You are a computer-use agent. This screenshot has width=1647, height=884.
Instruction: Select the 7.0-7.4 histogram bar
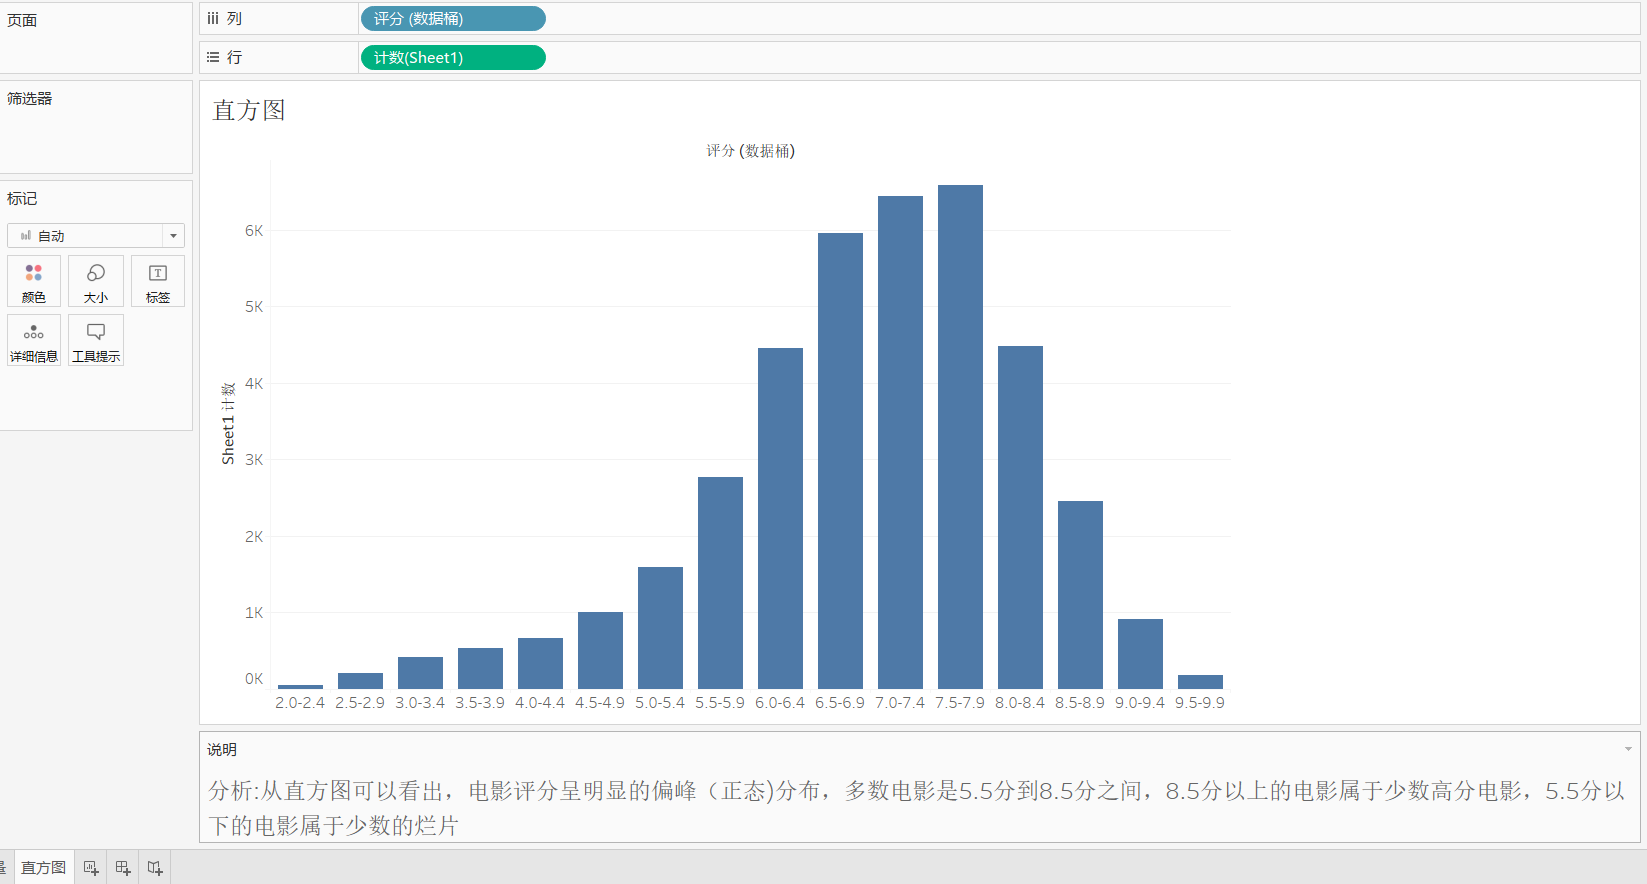[900, 442]
